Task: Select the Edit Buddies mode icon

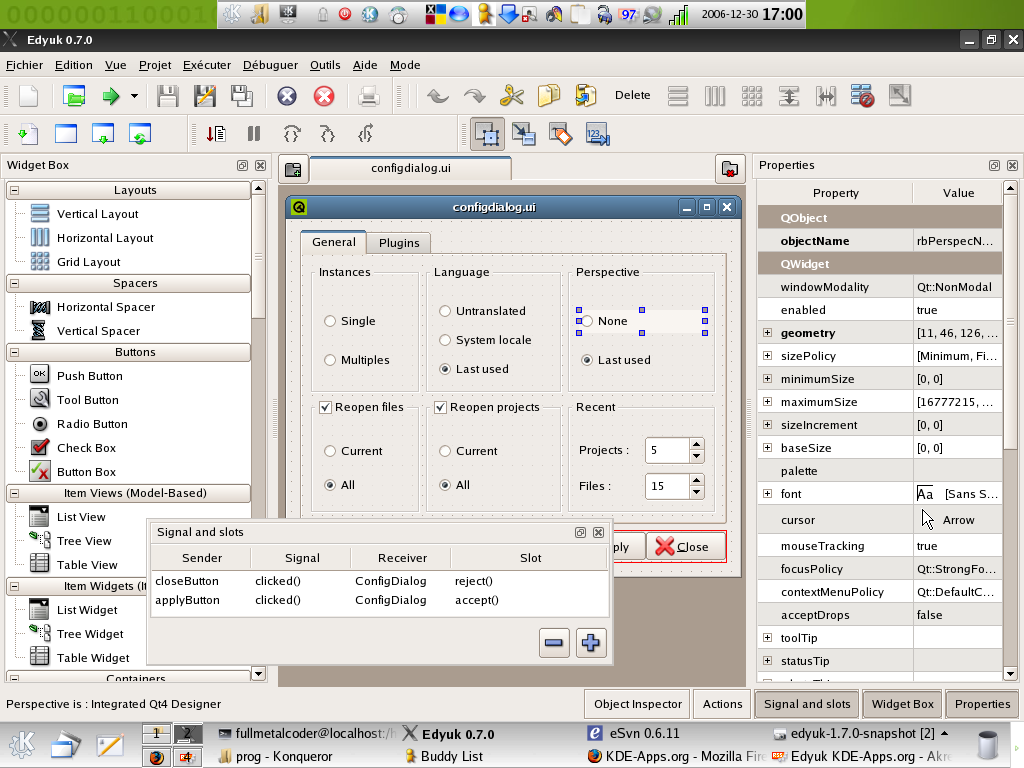Action: [560, 135]
